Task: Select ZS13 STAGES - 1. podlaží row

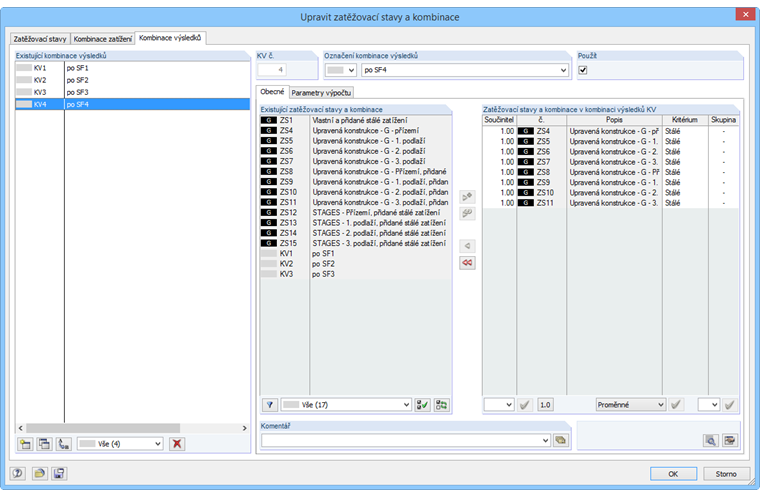Action: (355, 223)
